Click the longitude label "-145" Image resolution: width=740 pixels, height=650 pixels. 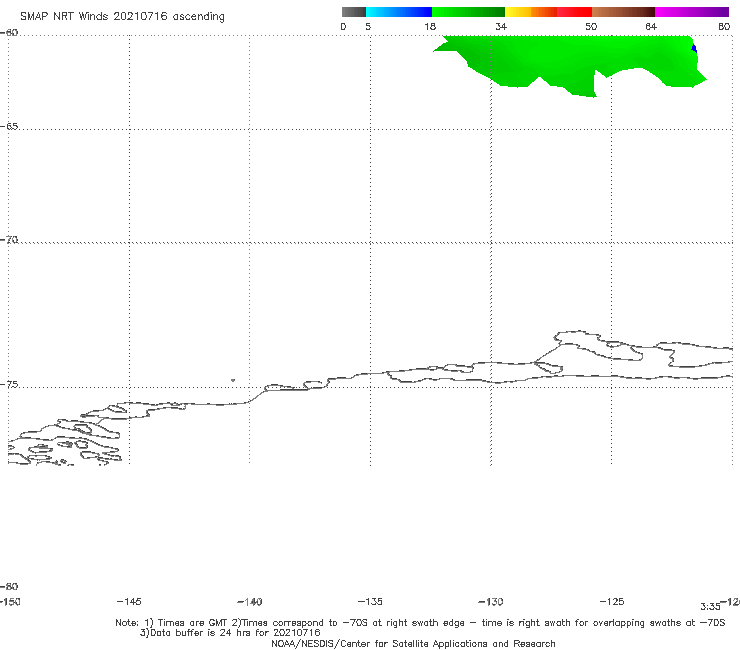tap(129, 602)
